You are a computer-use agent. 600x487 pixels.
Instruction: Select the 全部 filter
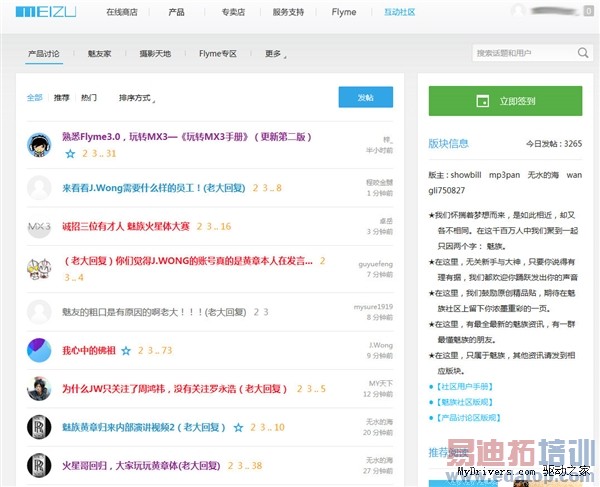tap(34, 98)
